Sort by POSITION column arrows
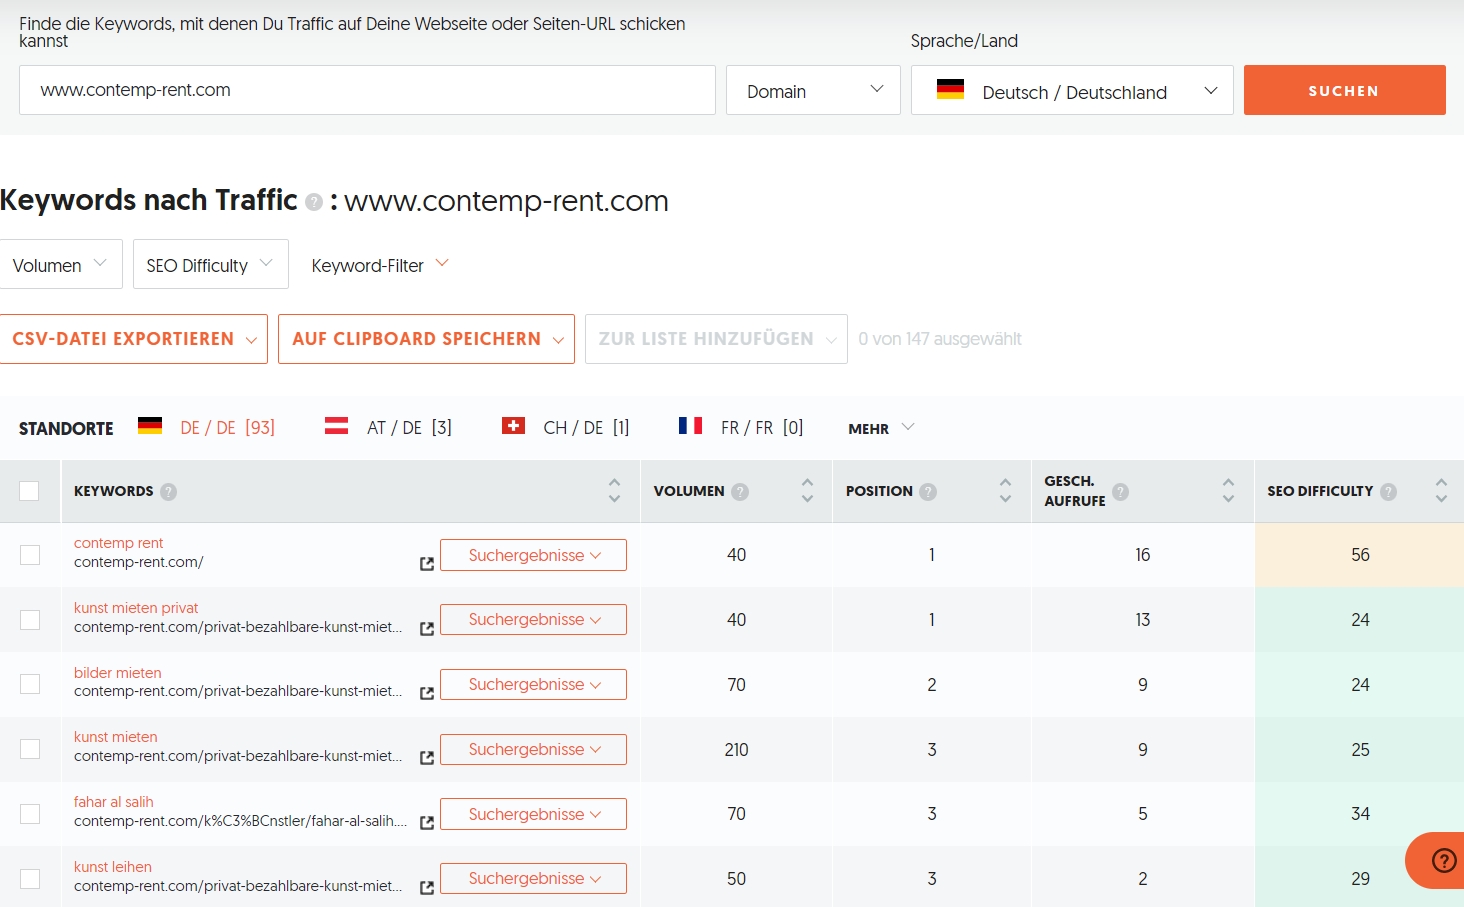 coord(1005,490)
